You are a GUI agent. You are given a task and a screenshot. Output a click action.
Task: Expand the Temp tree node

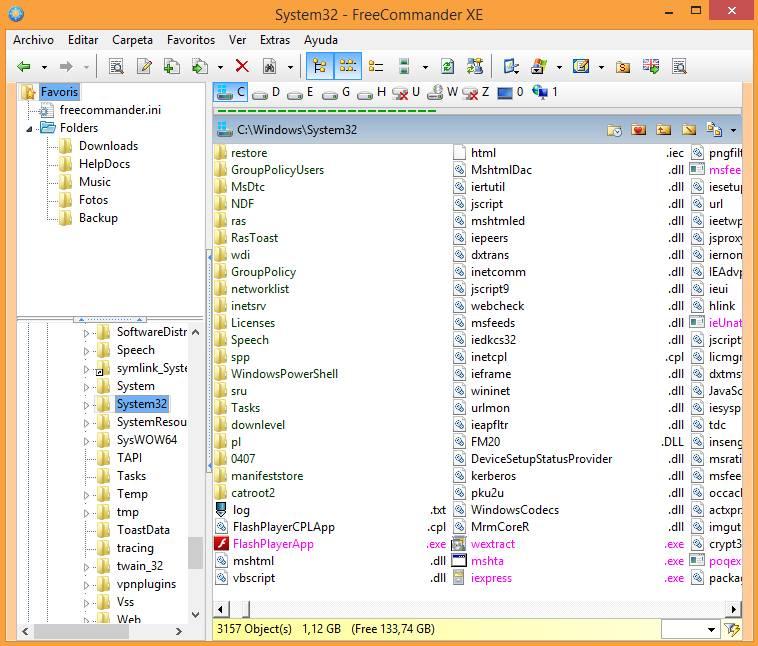coord(87,495)
